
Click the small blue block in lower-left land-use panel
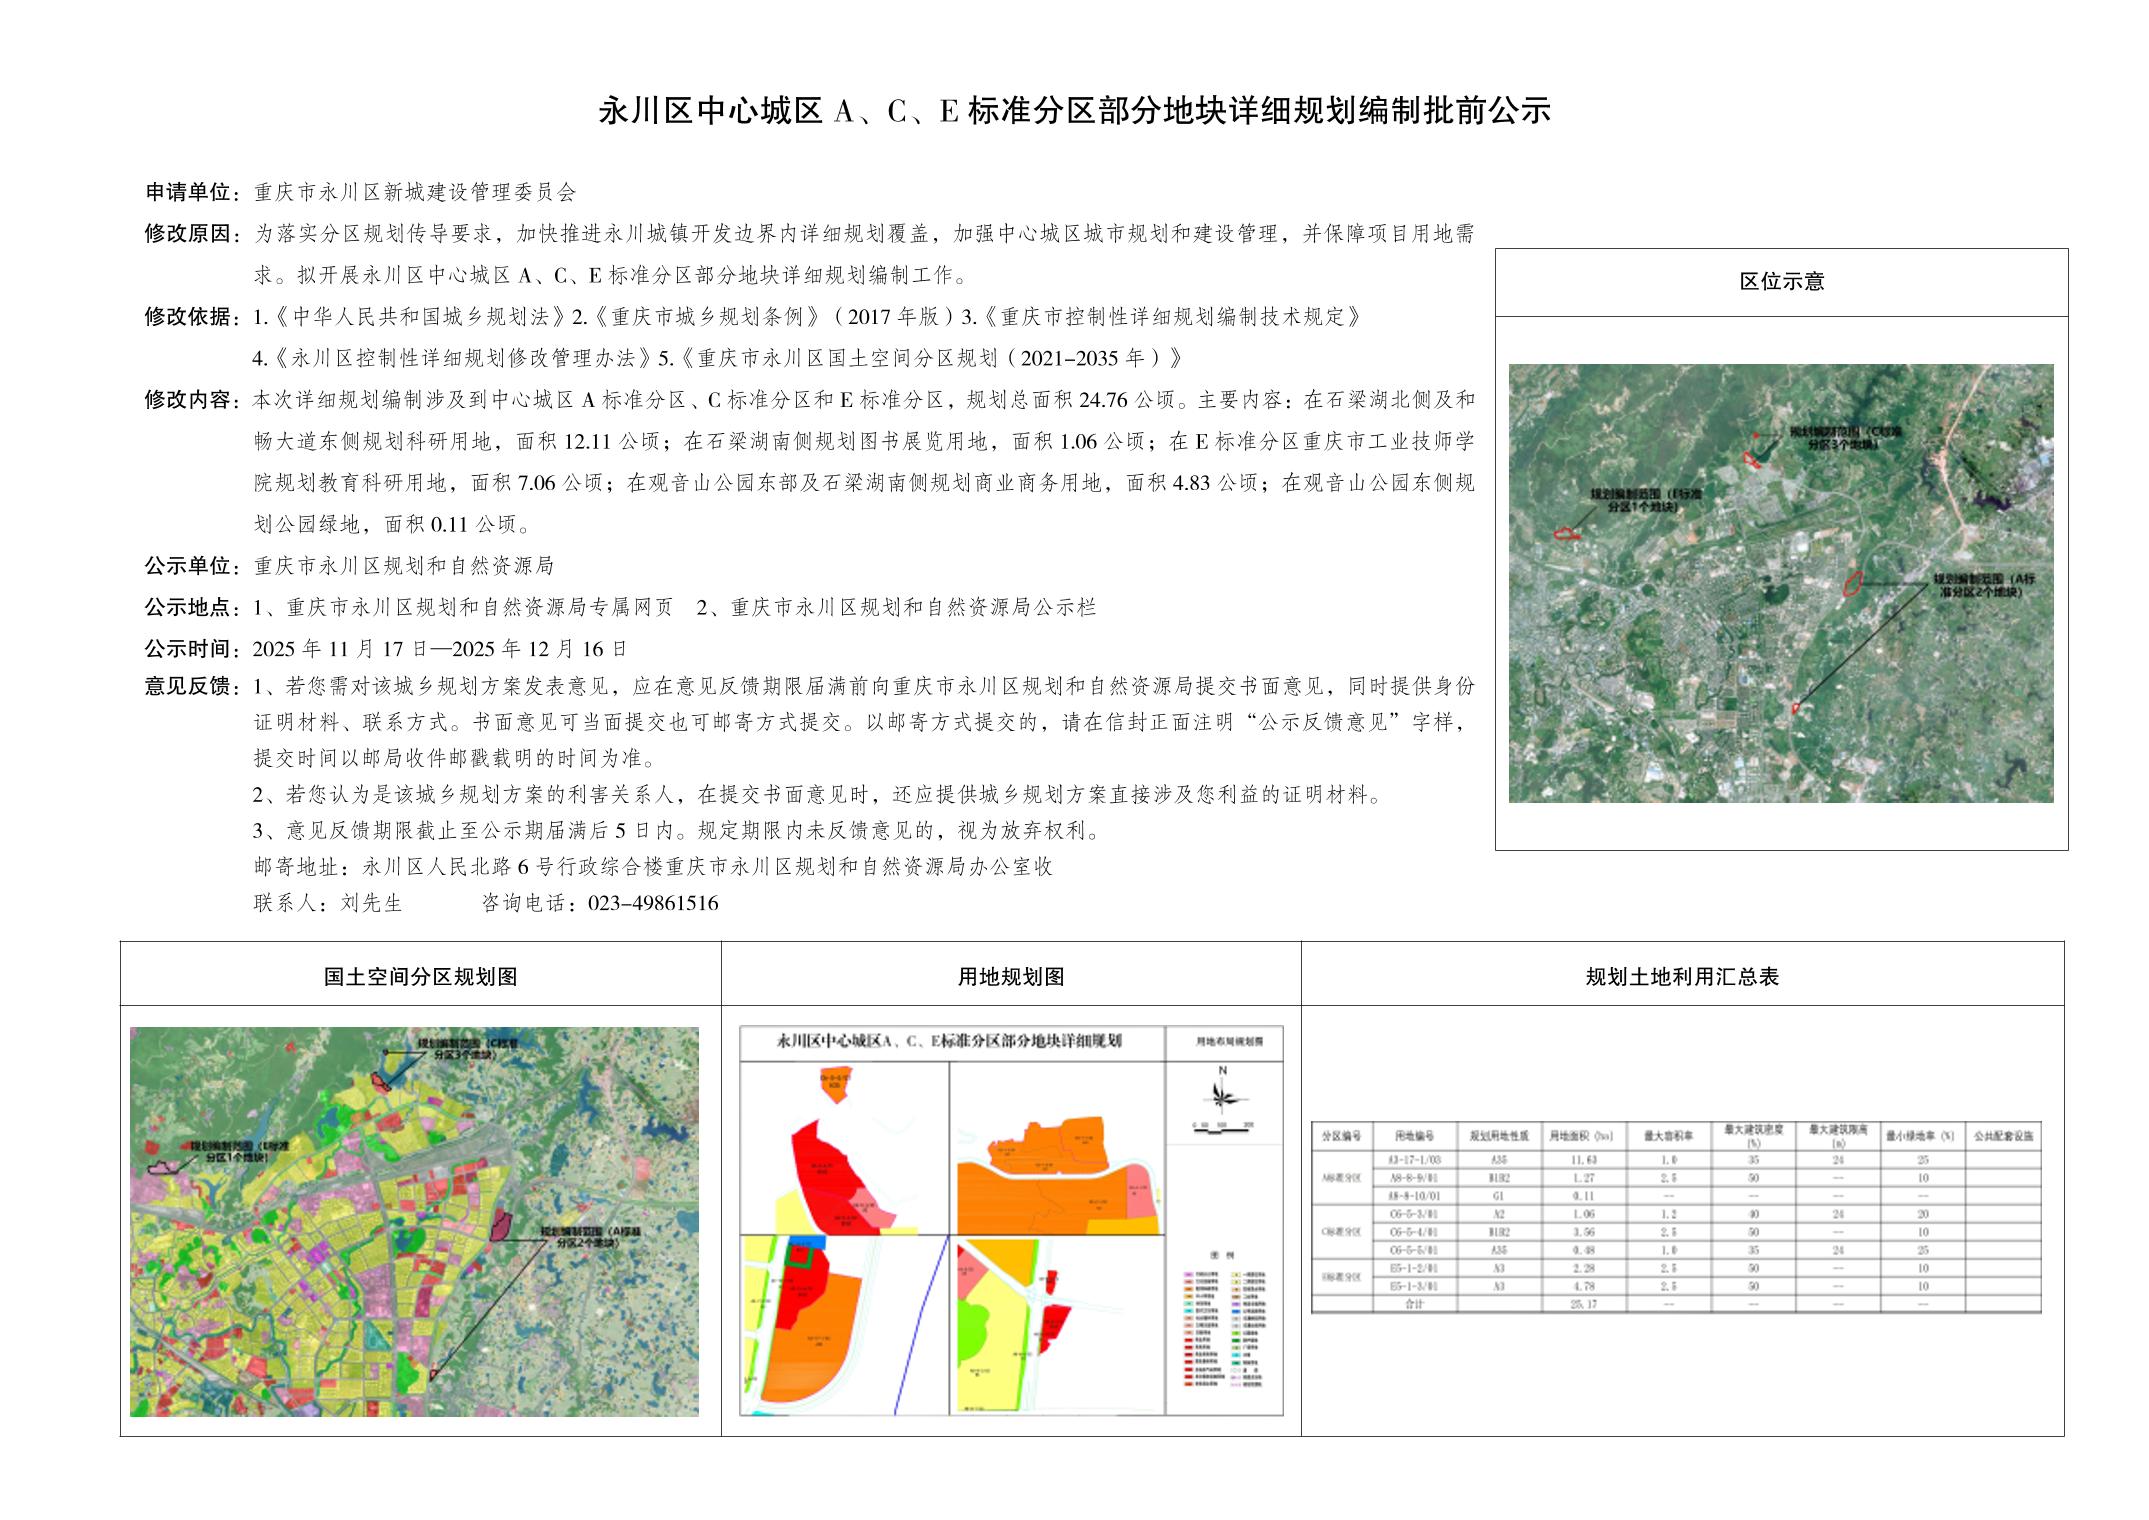click(x=807, y=1240)
